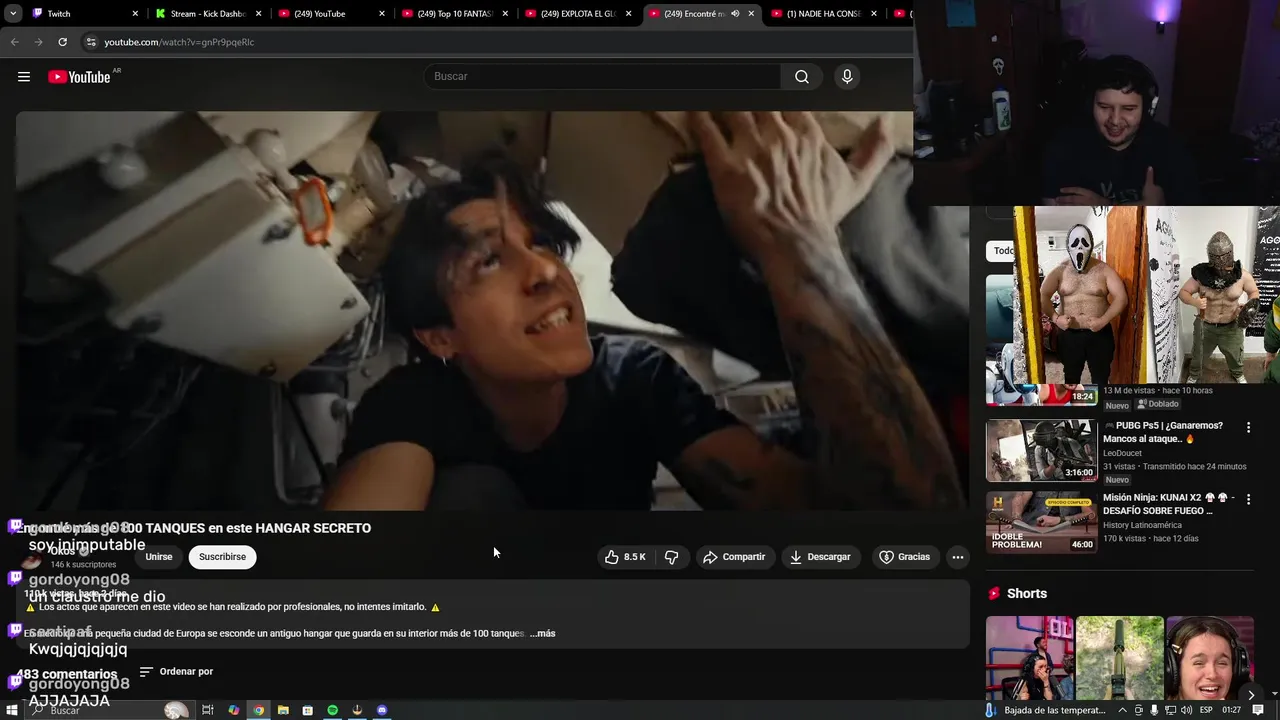Reload the page in browser toolbar
Screen dimensions: 1280x720
click(x=62, y=42)
